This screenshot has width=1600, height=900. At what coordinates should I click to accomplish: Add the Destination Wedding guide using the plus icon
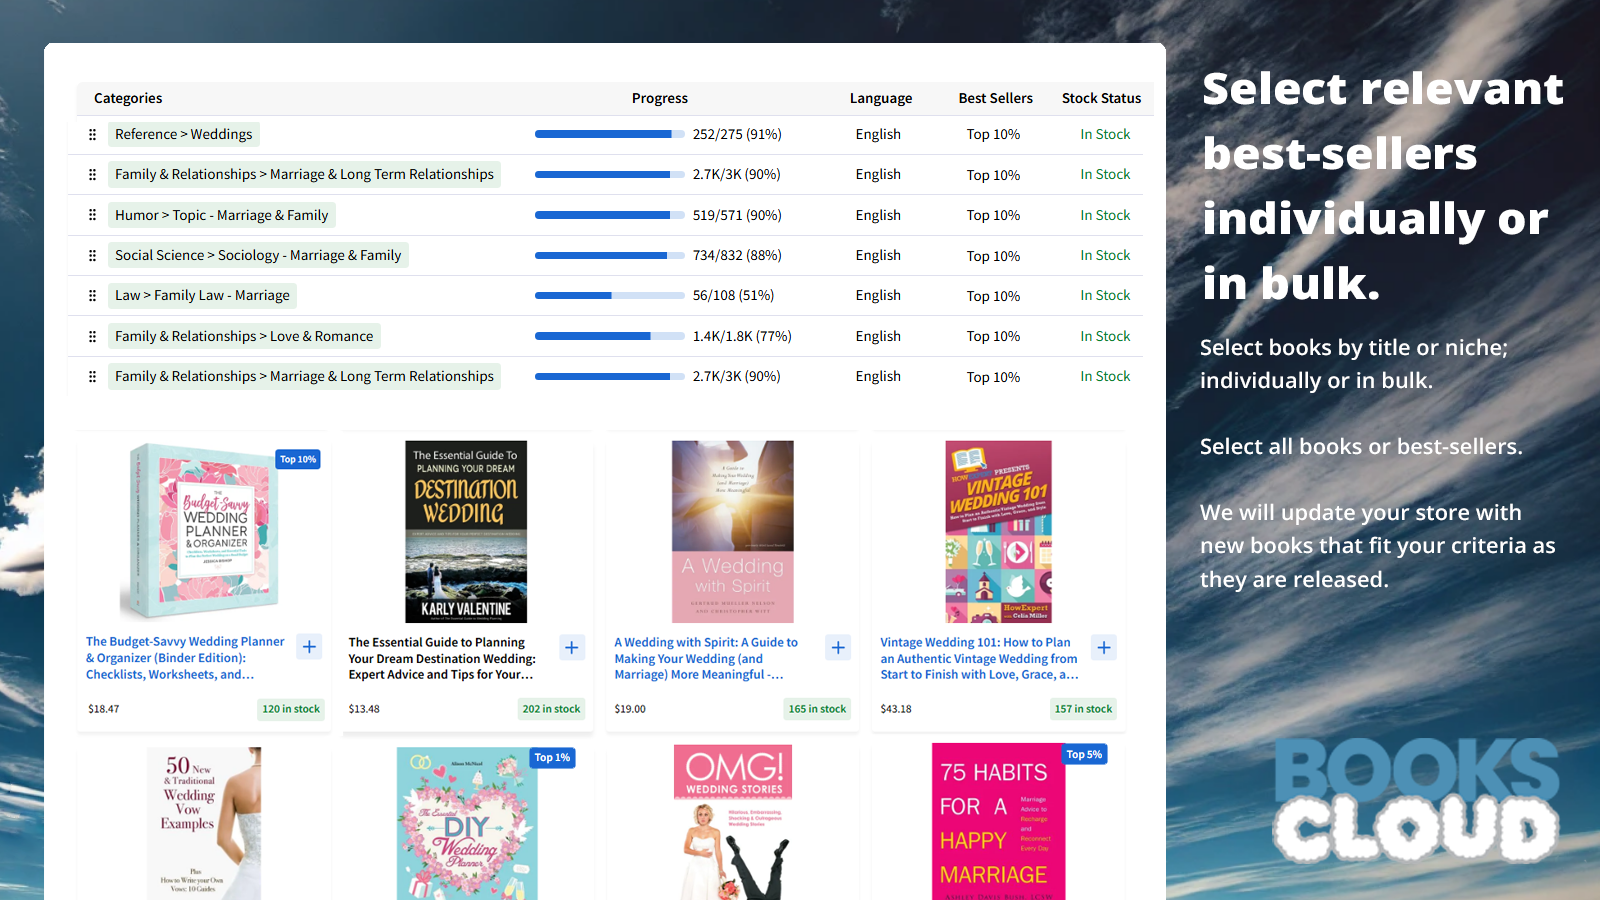(x=572, y=647)
